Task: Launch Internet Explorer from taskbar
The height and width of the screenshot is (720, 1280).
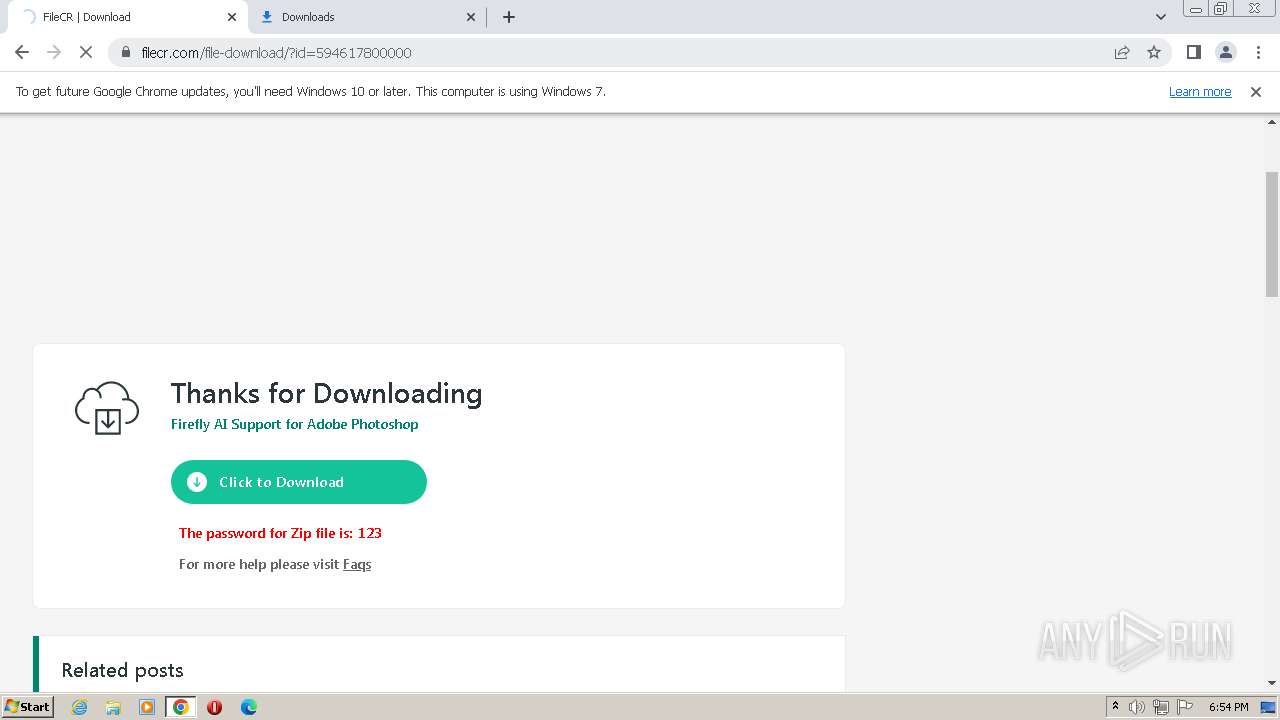Action: (x=80, y=707)
